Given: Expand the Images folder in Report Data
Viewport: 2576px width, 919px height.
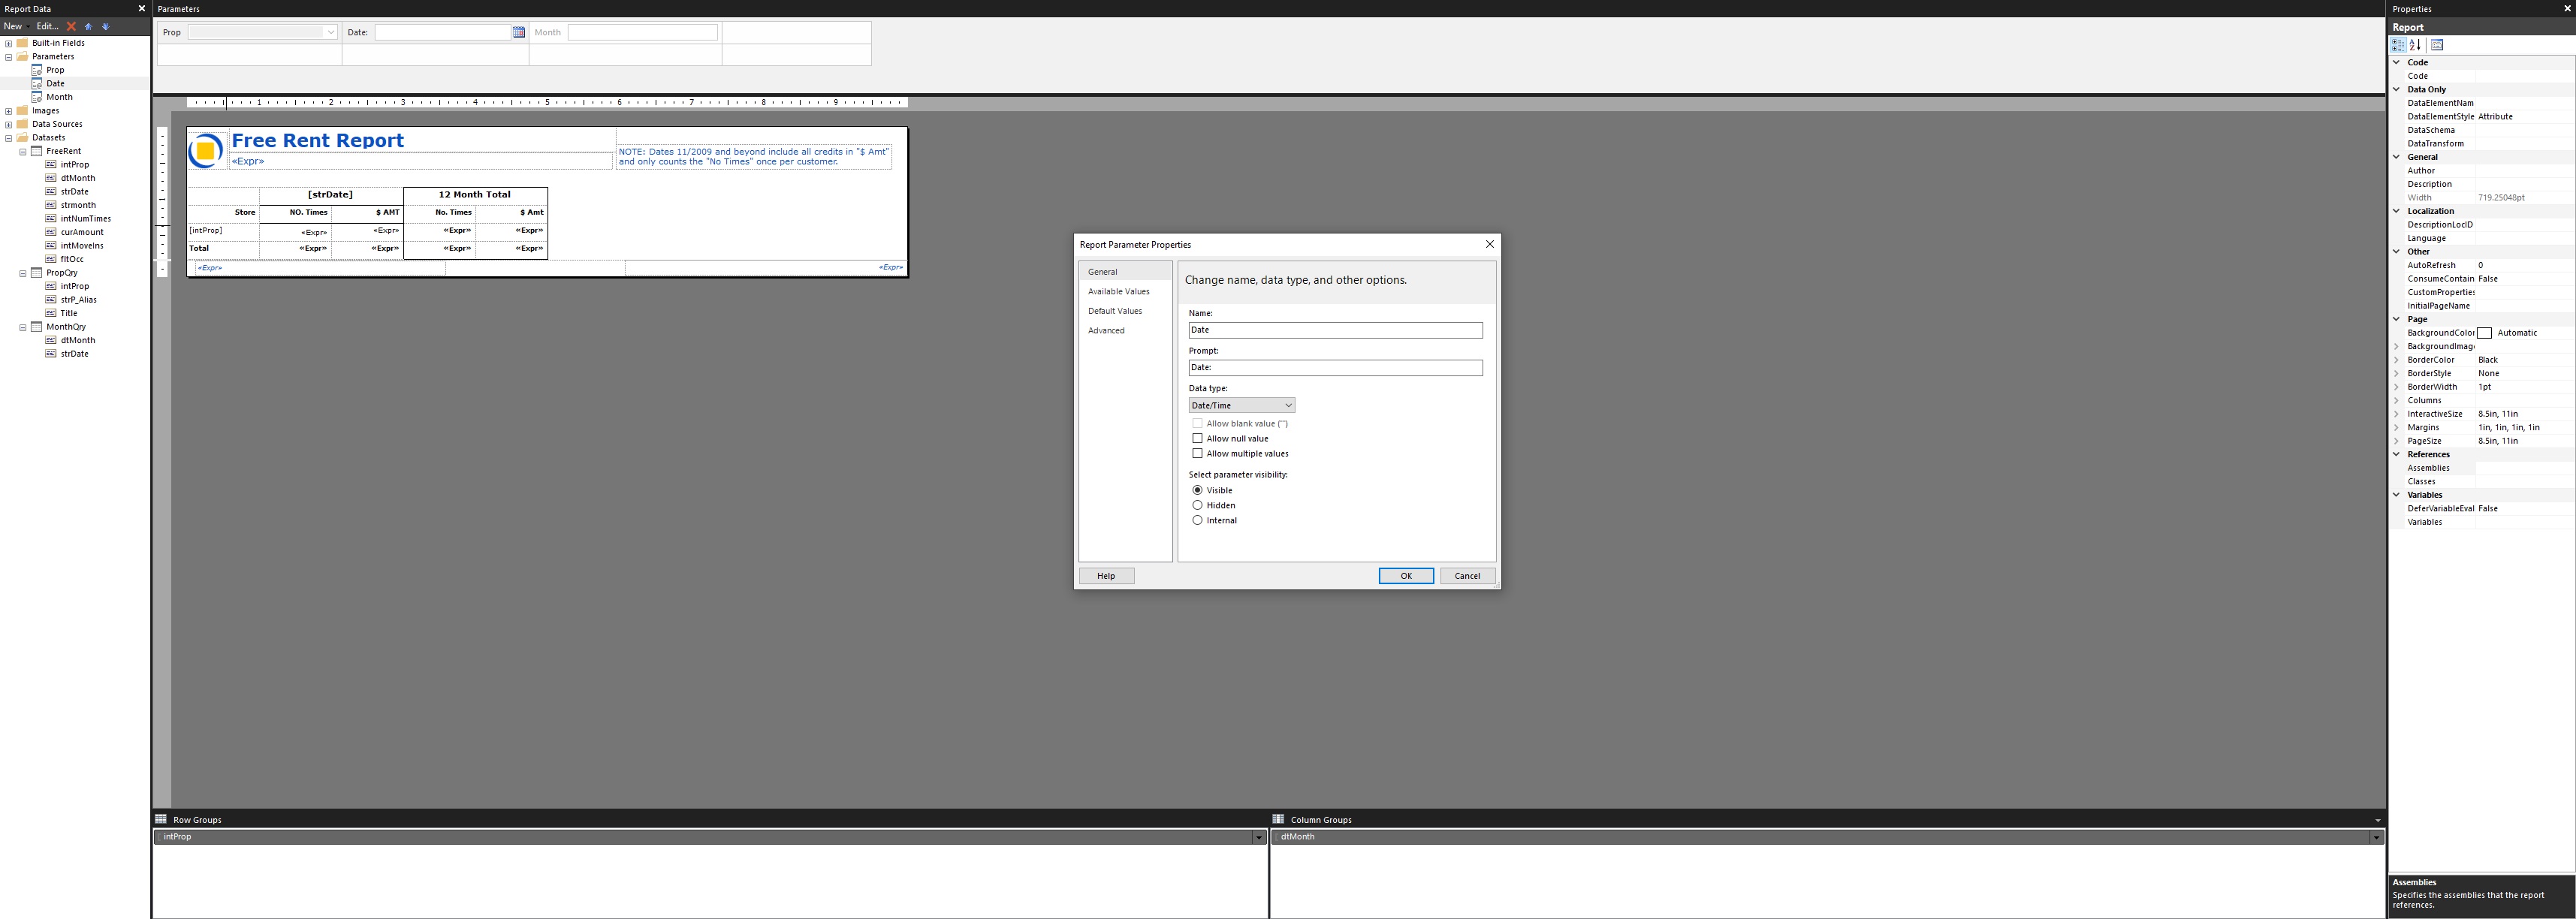Looking at the screenshot, I should pos(8,110).
